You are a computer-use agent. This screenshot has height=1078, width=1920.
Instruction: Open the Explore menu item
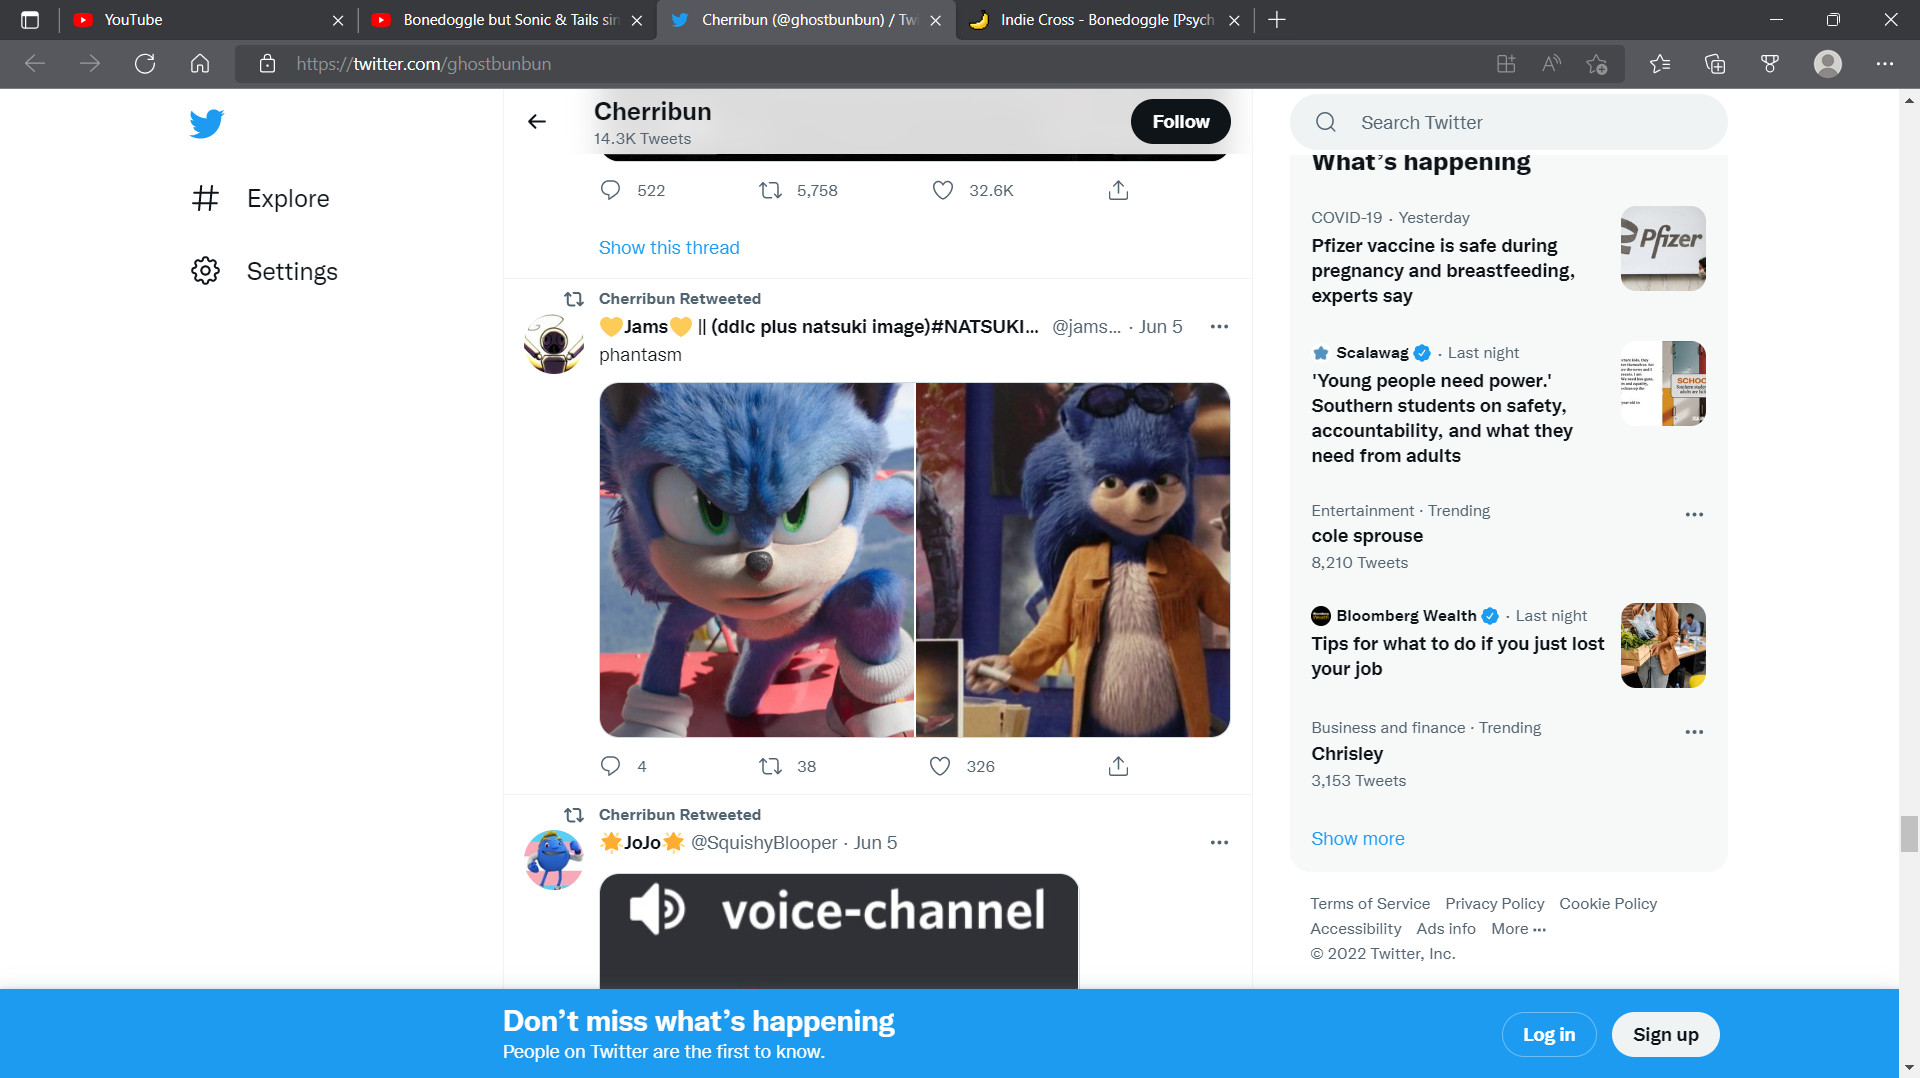(x=260, y=199)
